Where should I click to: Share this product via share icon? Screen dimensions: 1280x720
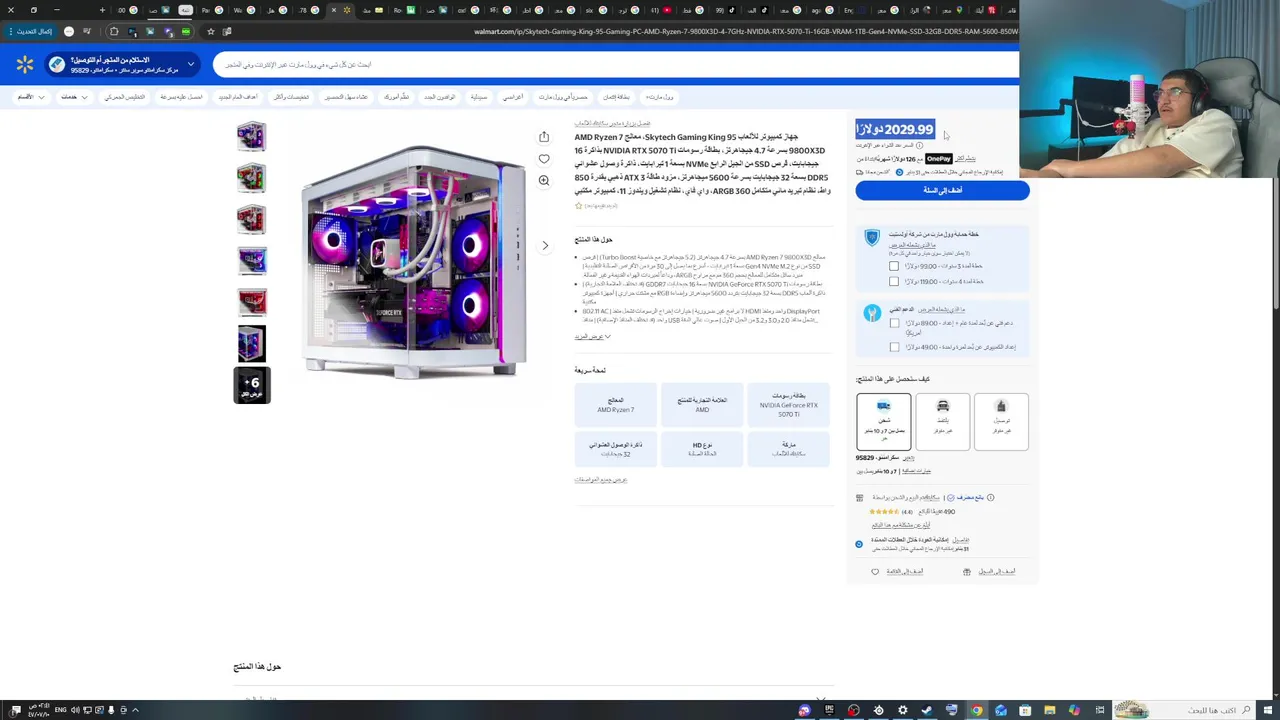pos(544,137)
